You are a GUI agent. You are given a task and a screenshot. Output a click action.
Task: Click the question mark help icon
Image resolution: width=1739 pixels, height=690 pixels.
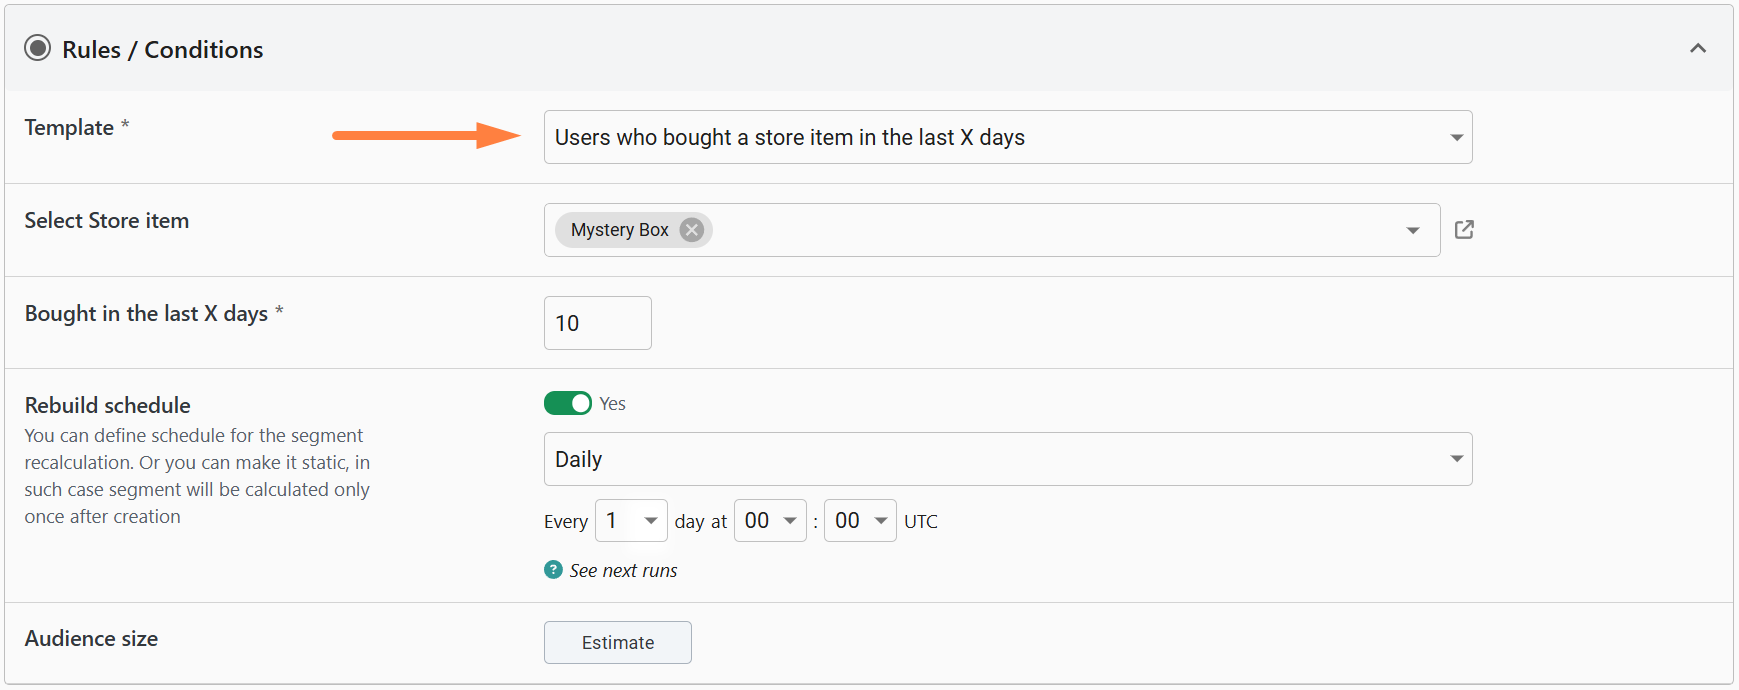click(553, 570)
